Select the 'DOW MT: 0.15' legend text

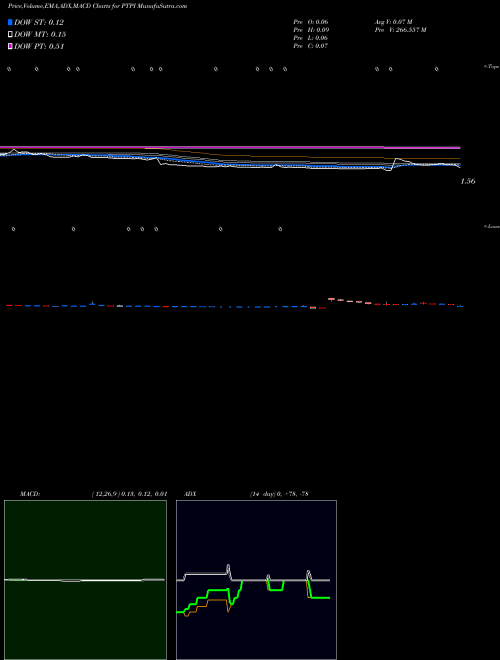40,35
